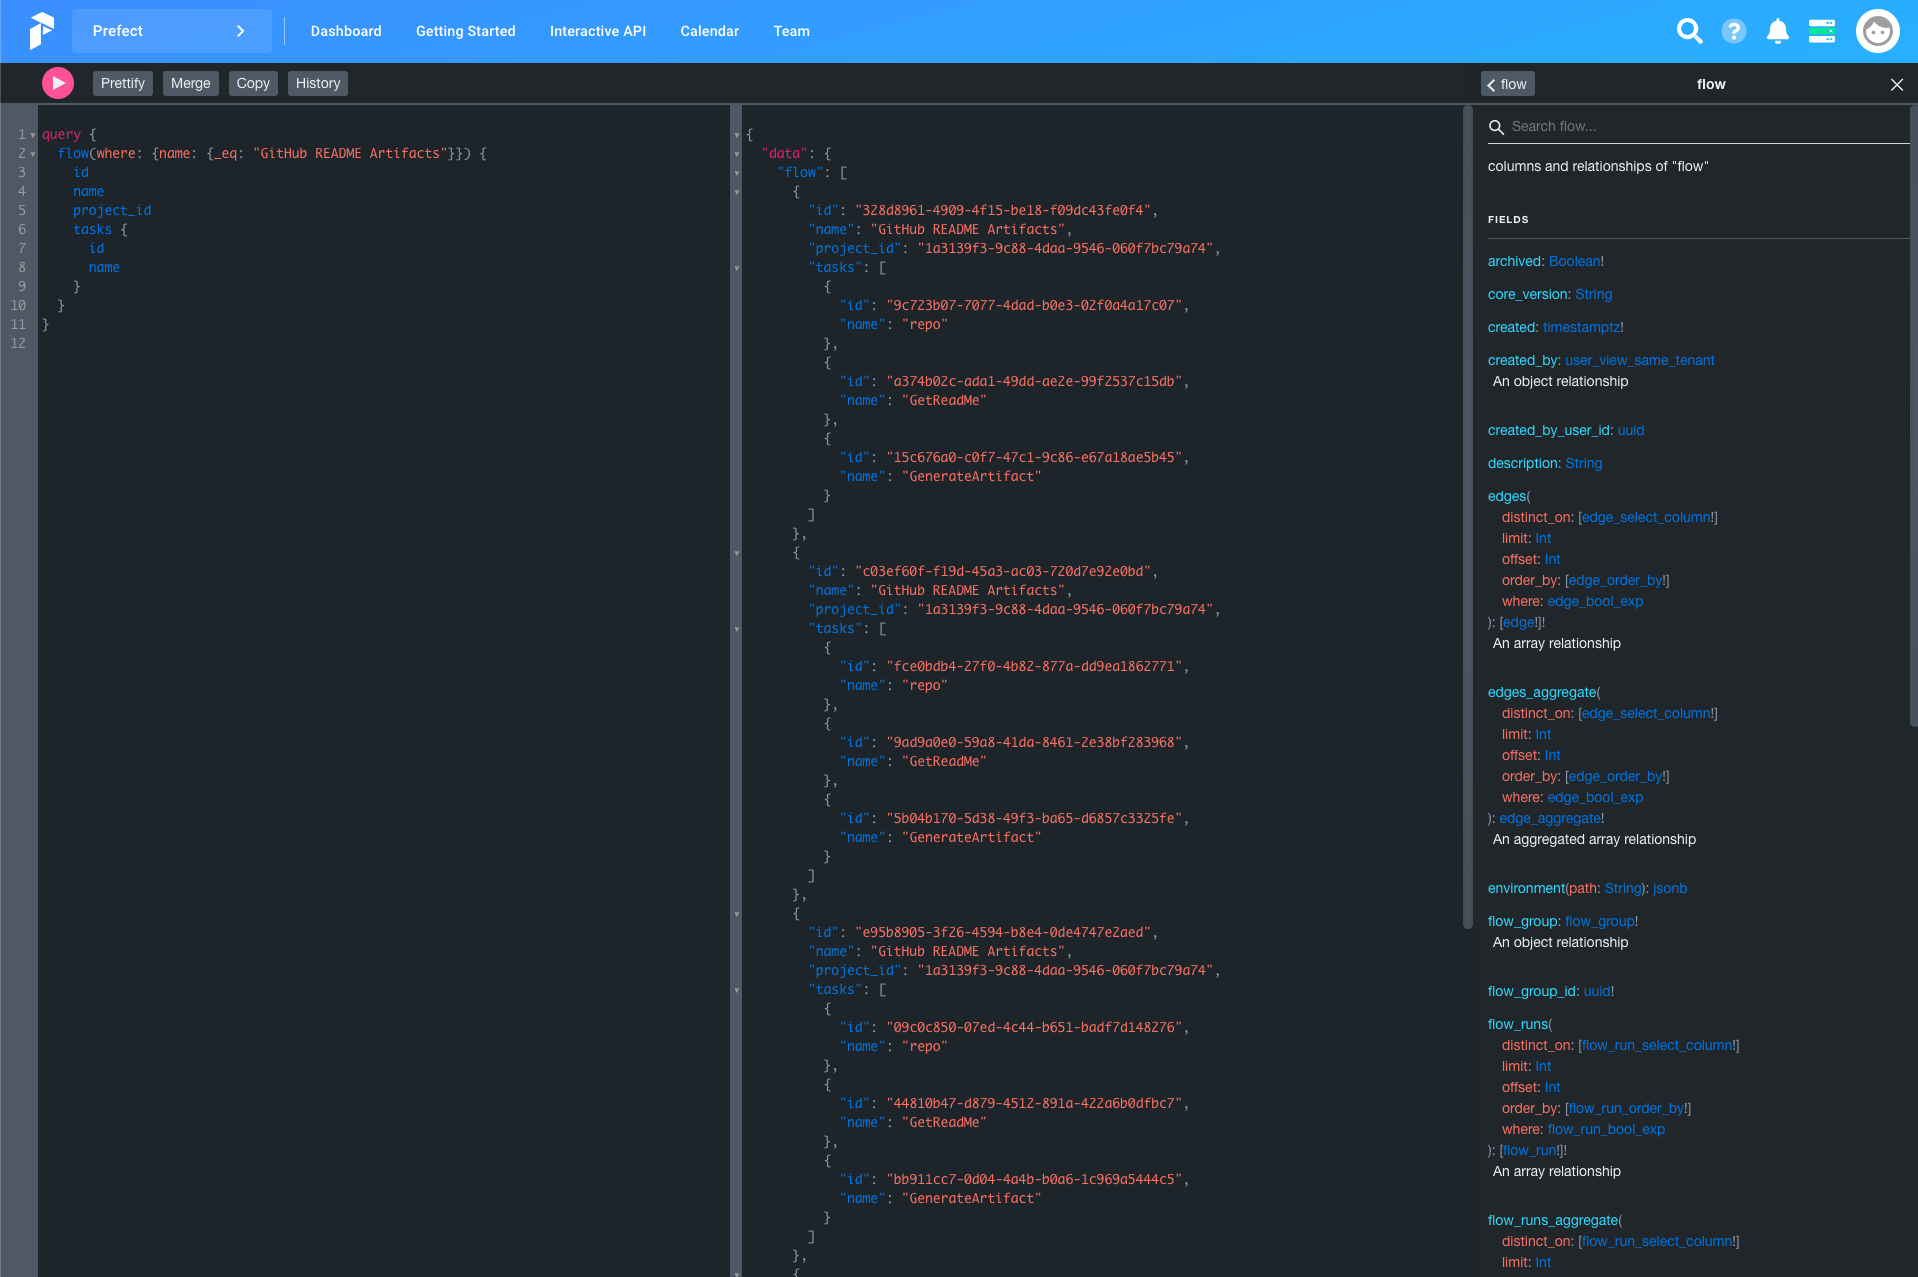Click the flow id "e95b8905-3f26-4594-b8e4-0de4747e2aed"
Viewport: 1918px width, 1277px height.
[x=1005, y=933]
